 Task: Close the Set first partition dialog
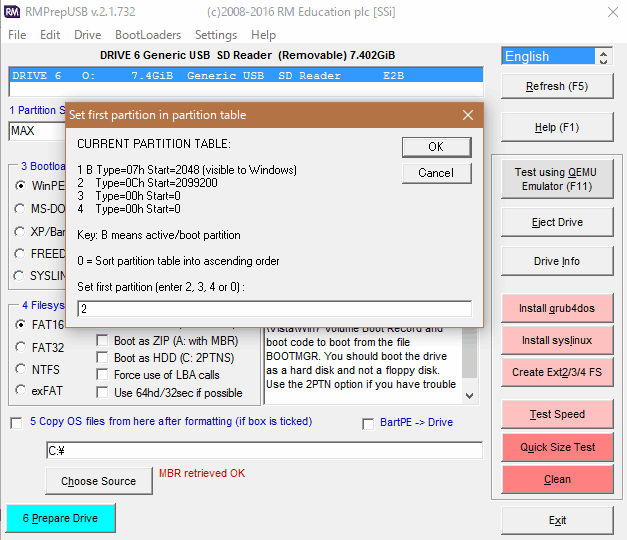468,115
